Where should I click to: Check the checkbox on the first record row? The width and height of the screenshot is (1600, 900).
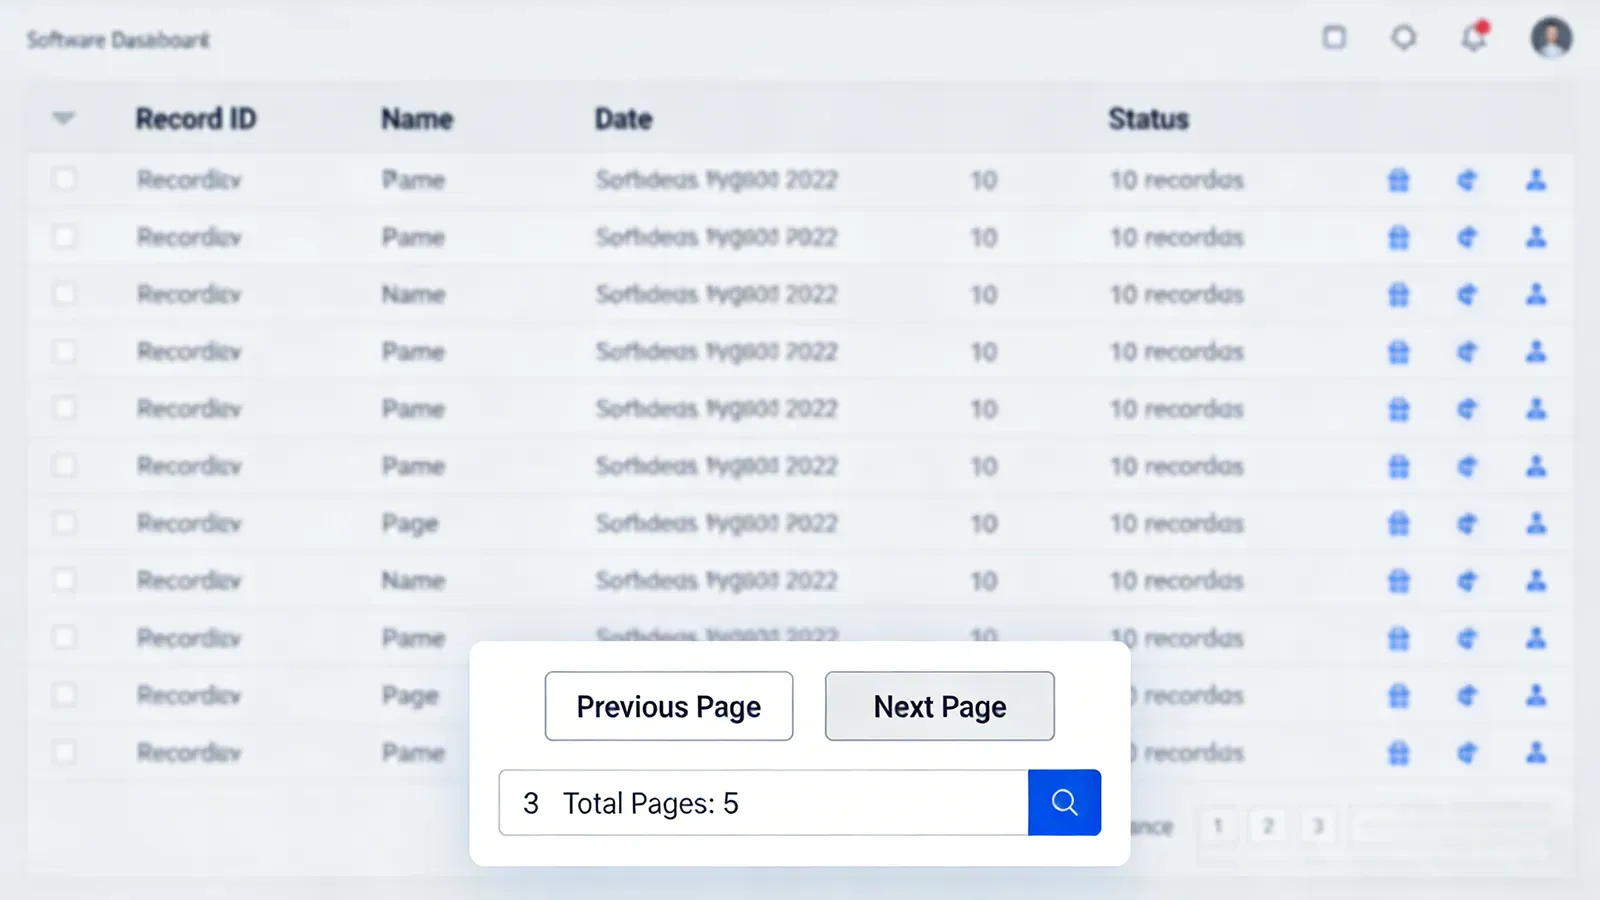click(64, 179)
